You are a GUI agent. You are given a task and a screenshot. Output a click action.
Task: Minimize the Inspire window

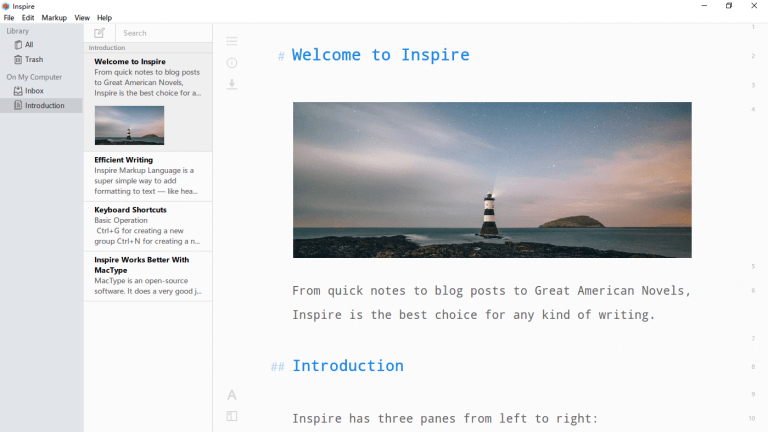coord(704,6)
